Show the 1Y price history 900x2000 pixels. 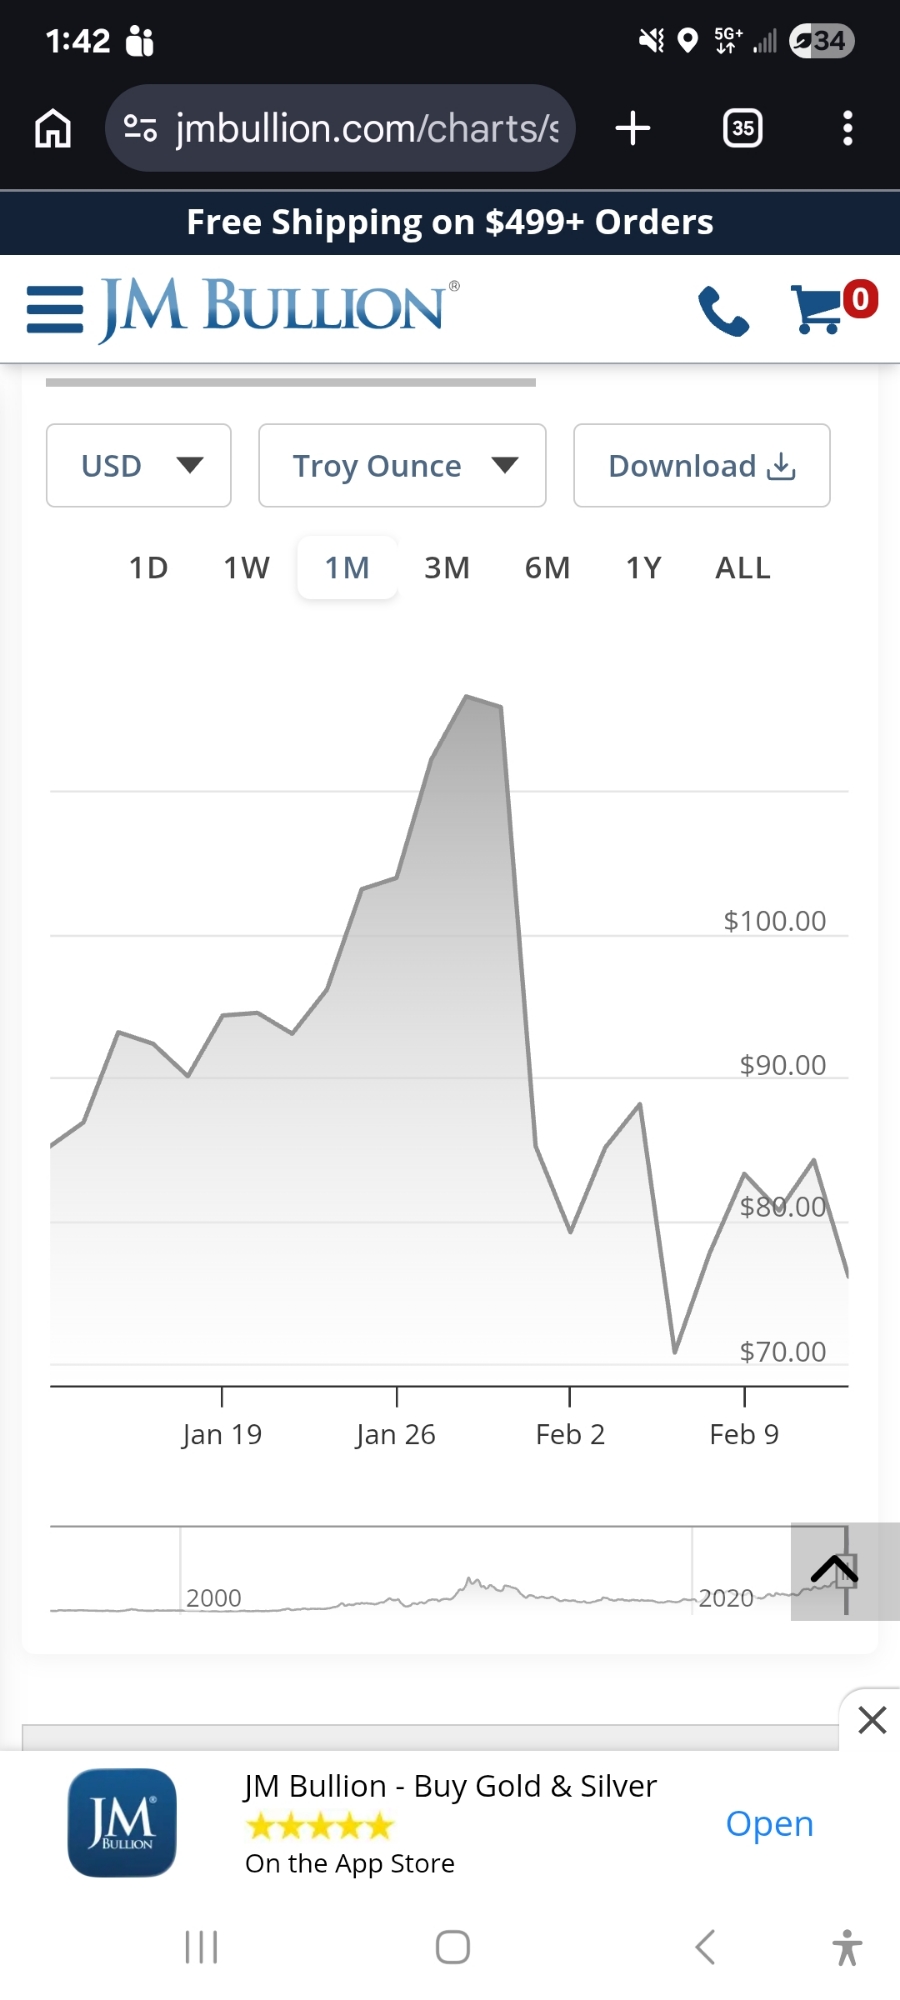click(644, 568)
